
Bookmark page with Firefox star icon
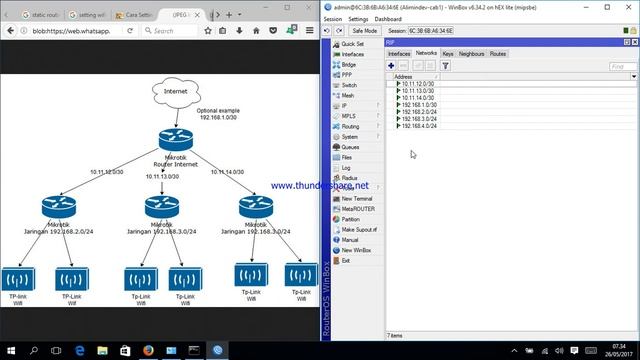[208, 31]
